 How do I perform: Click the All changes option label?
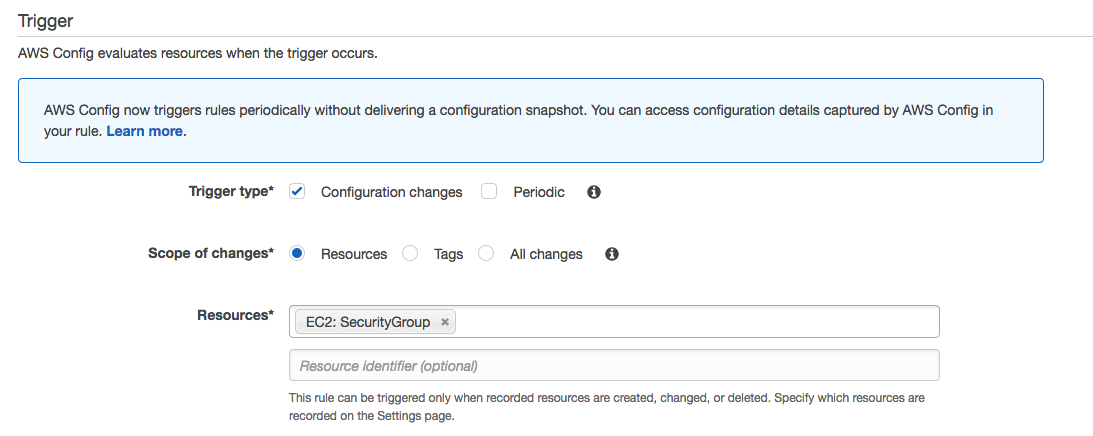pyautogui.click(x=546, y=254)
